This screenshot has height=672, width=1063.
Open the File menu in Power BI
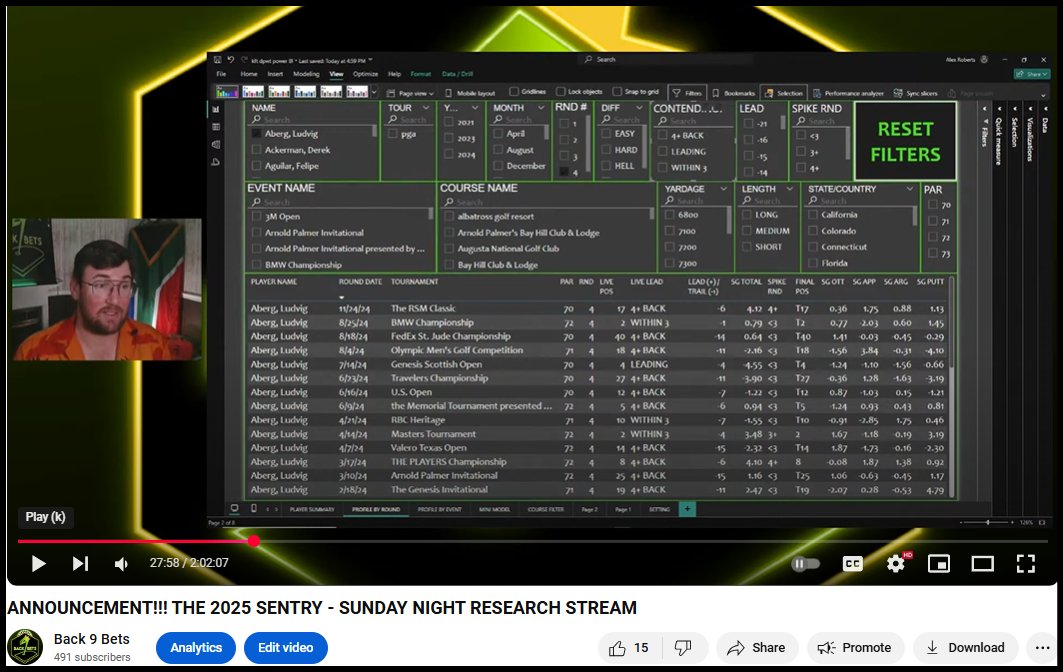coord(221,74)
